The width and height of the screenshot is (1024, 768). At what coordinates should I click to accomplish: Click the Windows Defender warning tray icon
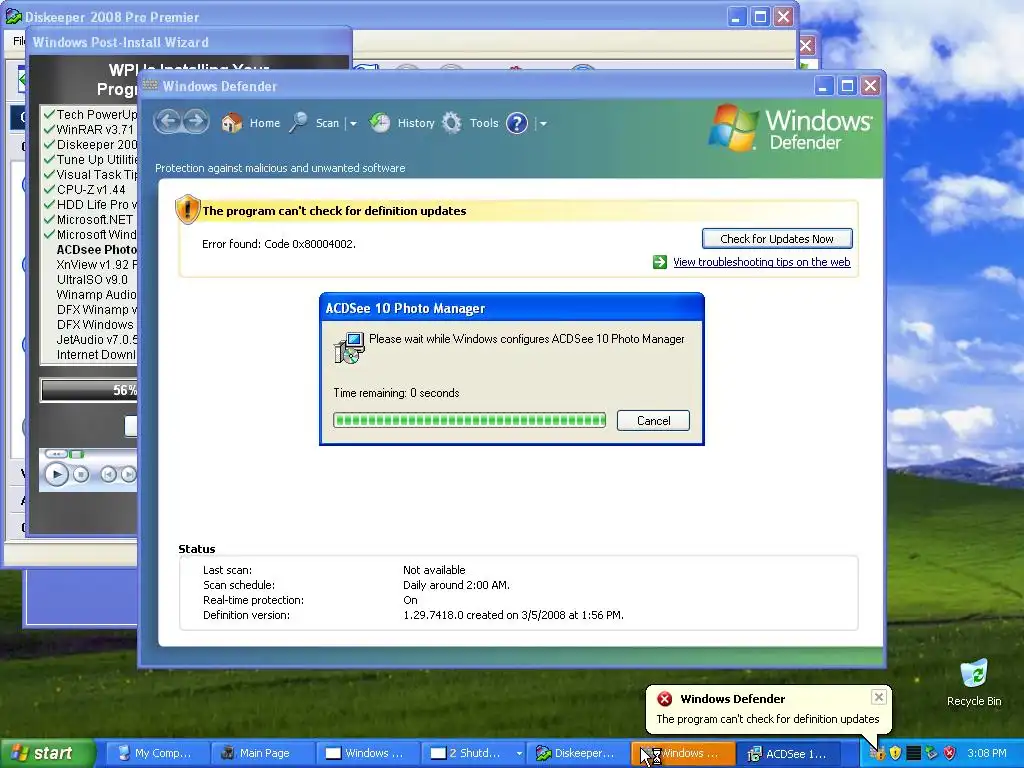(x=878, y=753)
